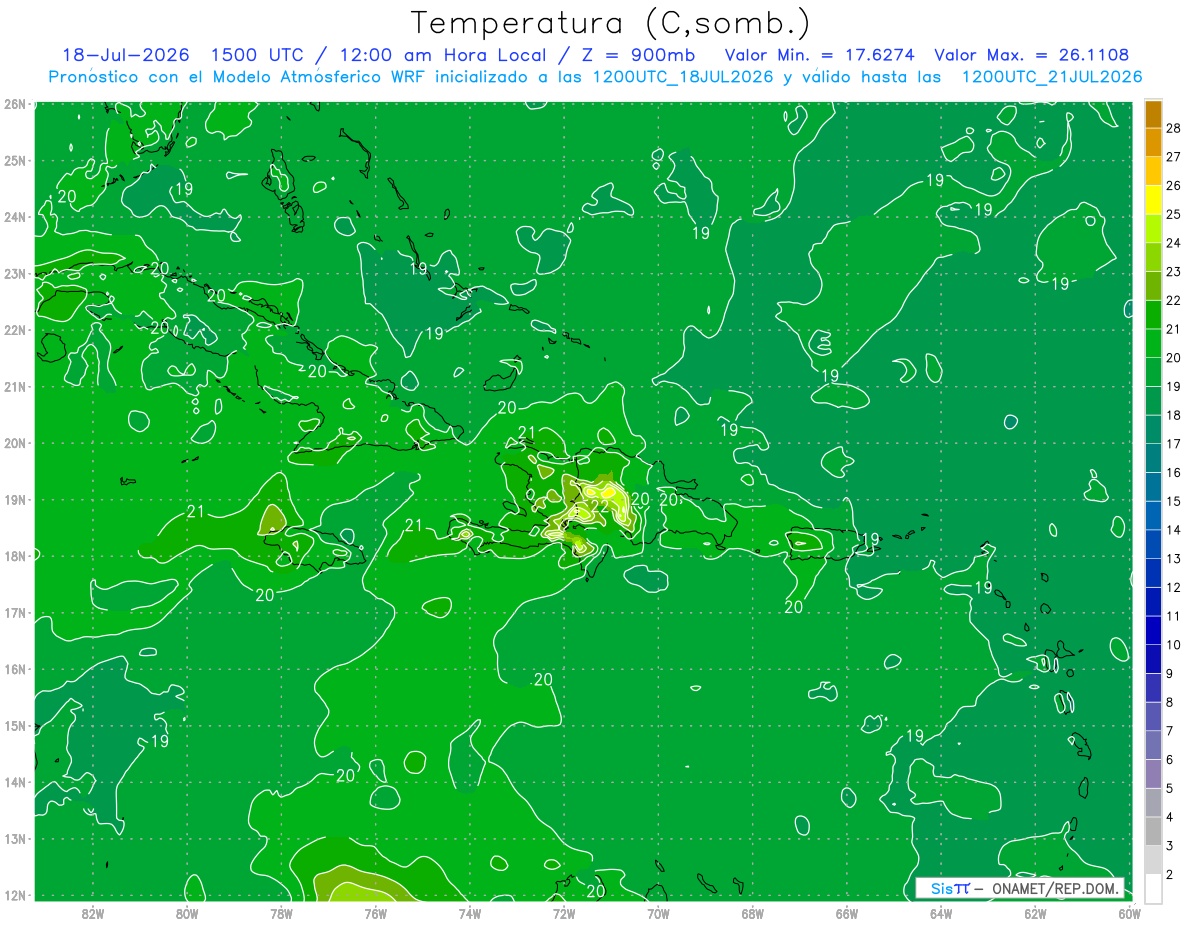The image size is (1200, 927).
Task: Click the "23" label on the color scale
Action: click(x=1175, y=272)
